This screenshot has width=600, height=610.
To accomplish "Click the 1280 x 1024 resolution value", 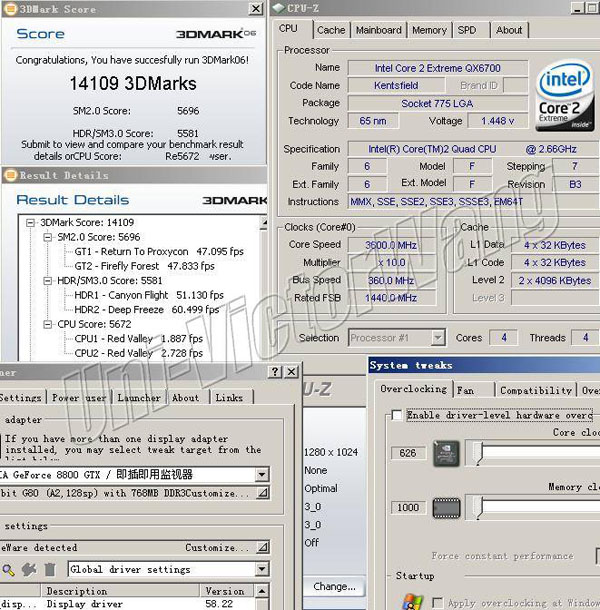I will pos(331,452).
